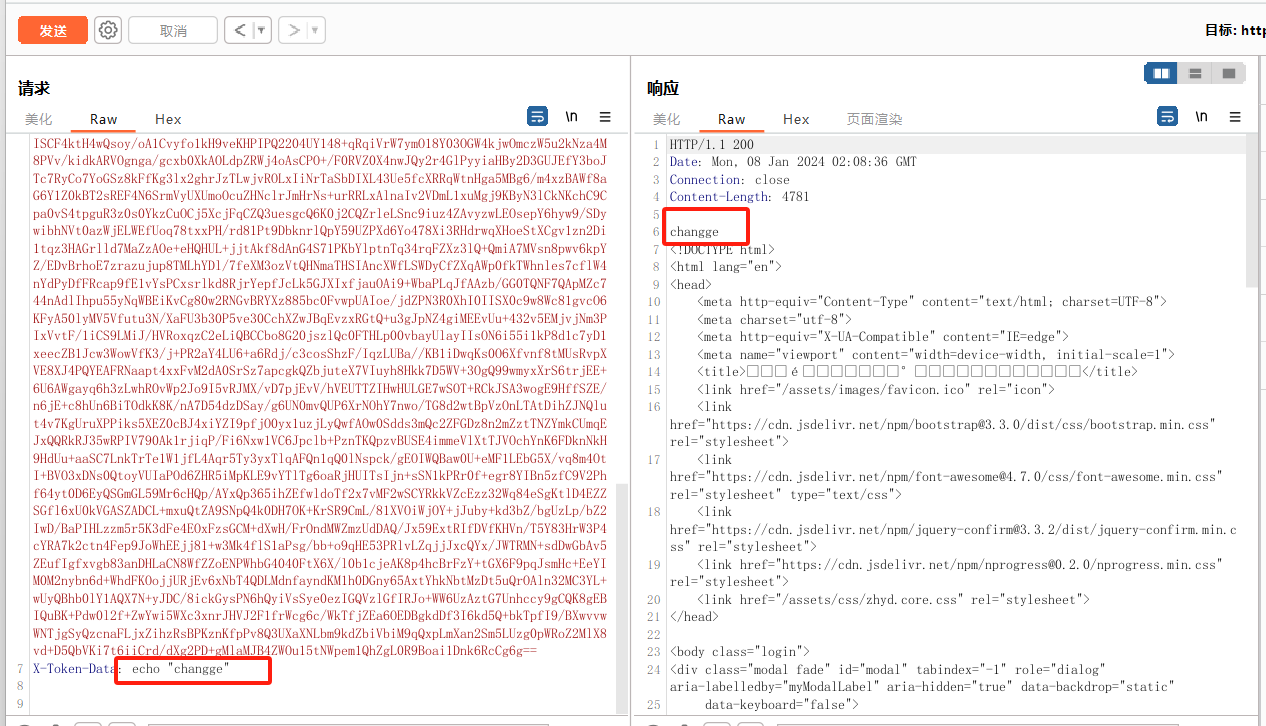Screen dimensions: 1266x726
Task: Click the Content-Length: 4781 header
Action: point(739,197)
